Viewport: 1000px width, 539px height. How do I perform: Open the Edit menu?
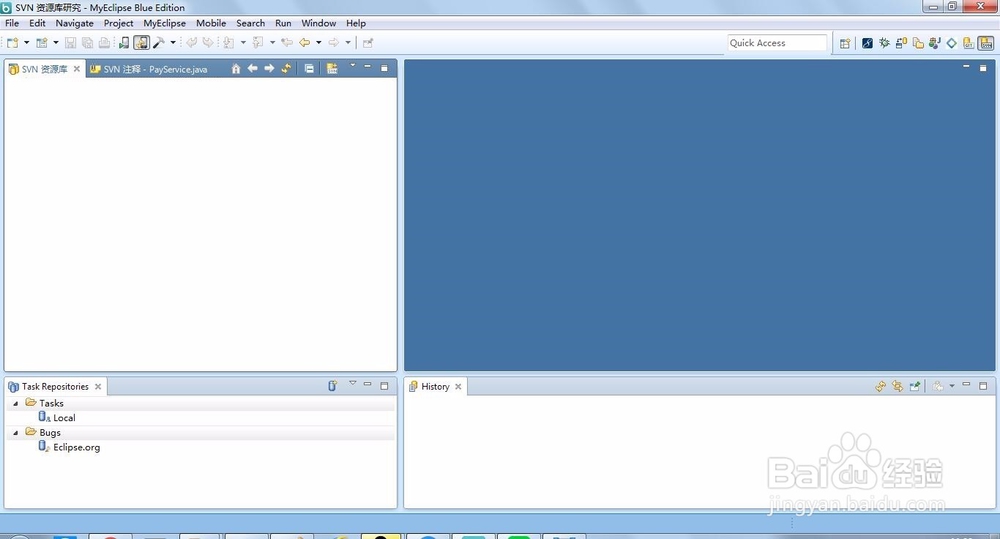click(x=37, y=23)
